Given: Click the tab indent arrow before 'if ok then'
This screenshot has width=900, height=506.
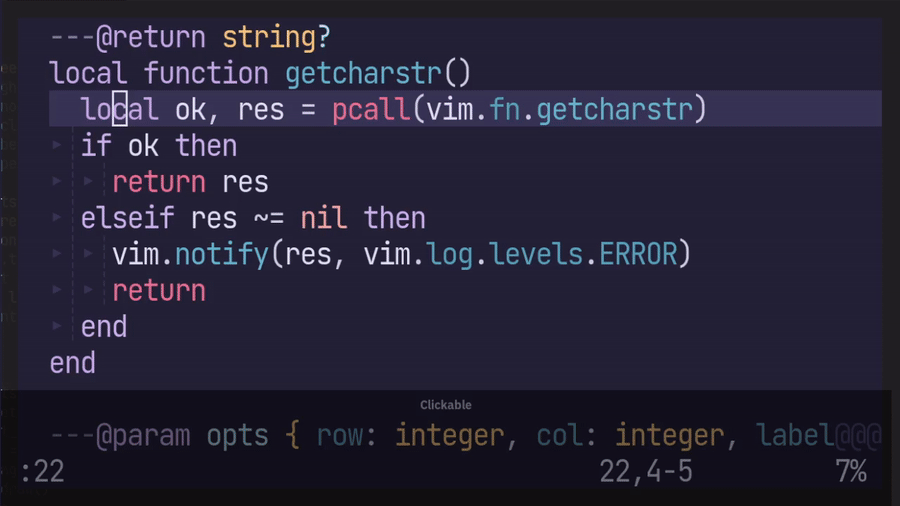Looking at the screenshot, I should 57,146.
